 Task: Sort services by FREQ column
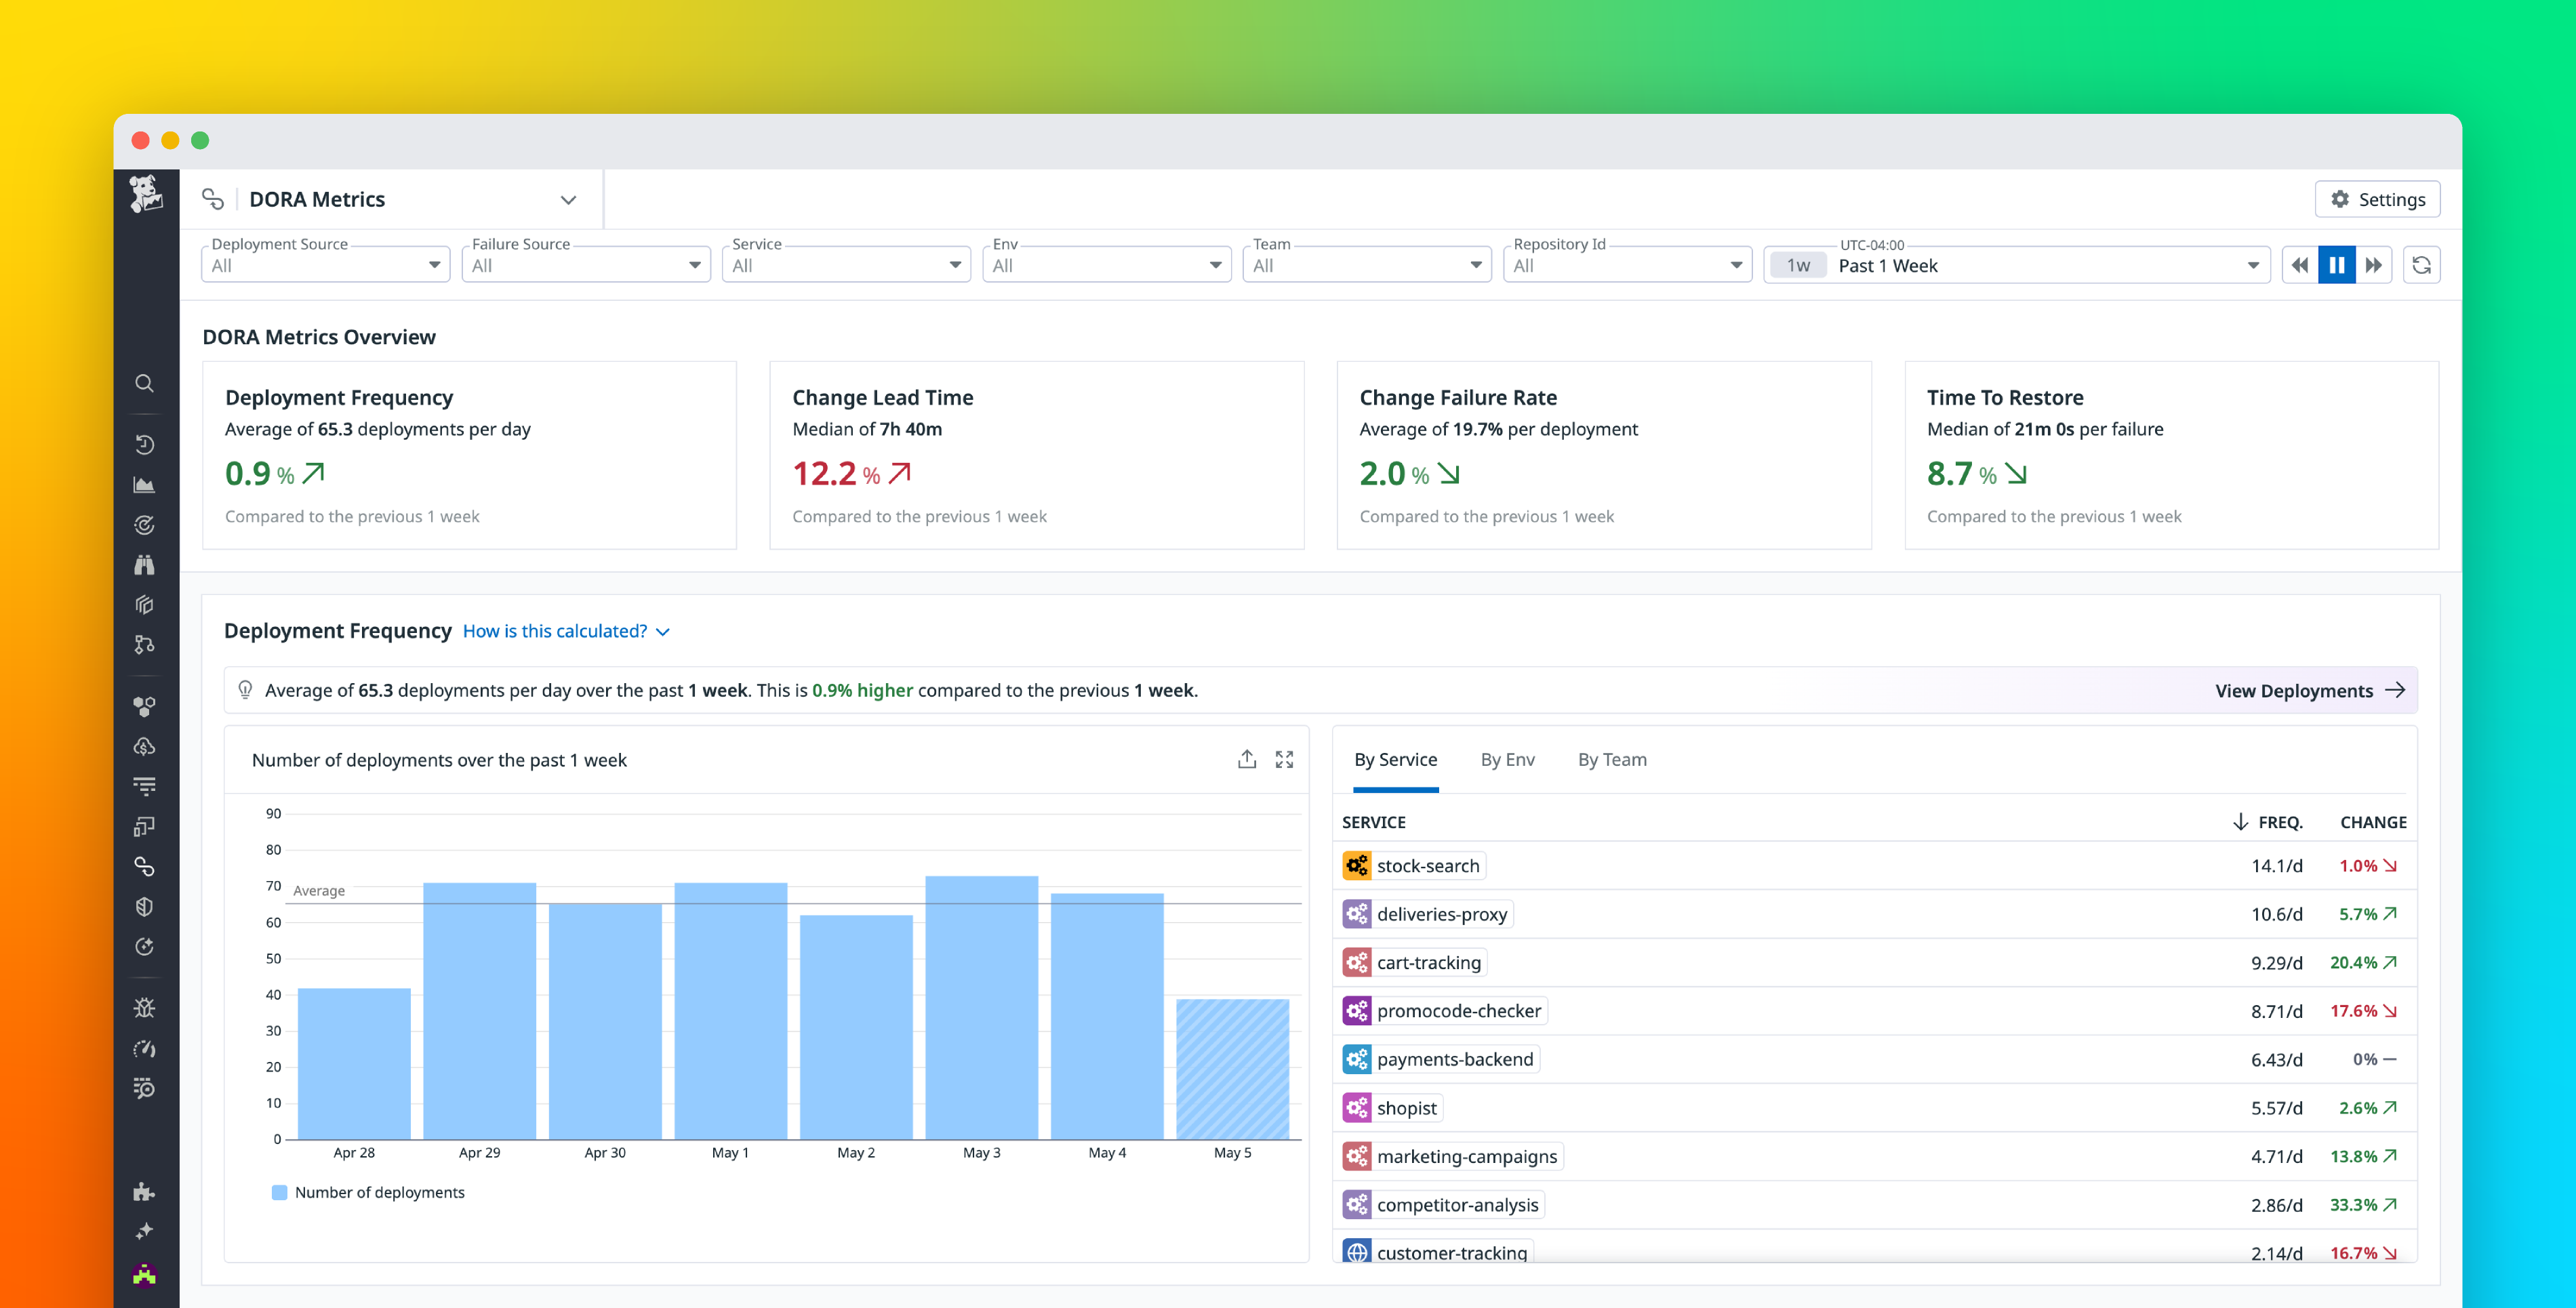[x=2280, y=822]
